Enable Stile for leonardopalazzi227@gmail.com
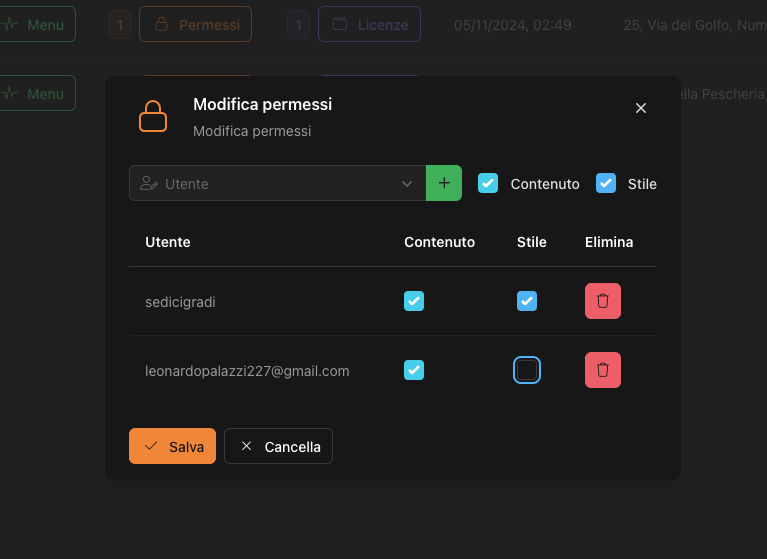 coord(527,370)
